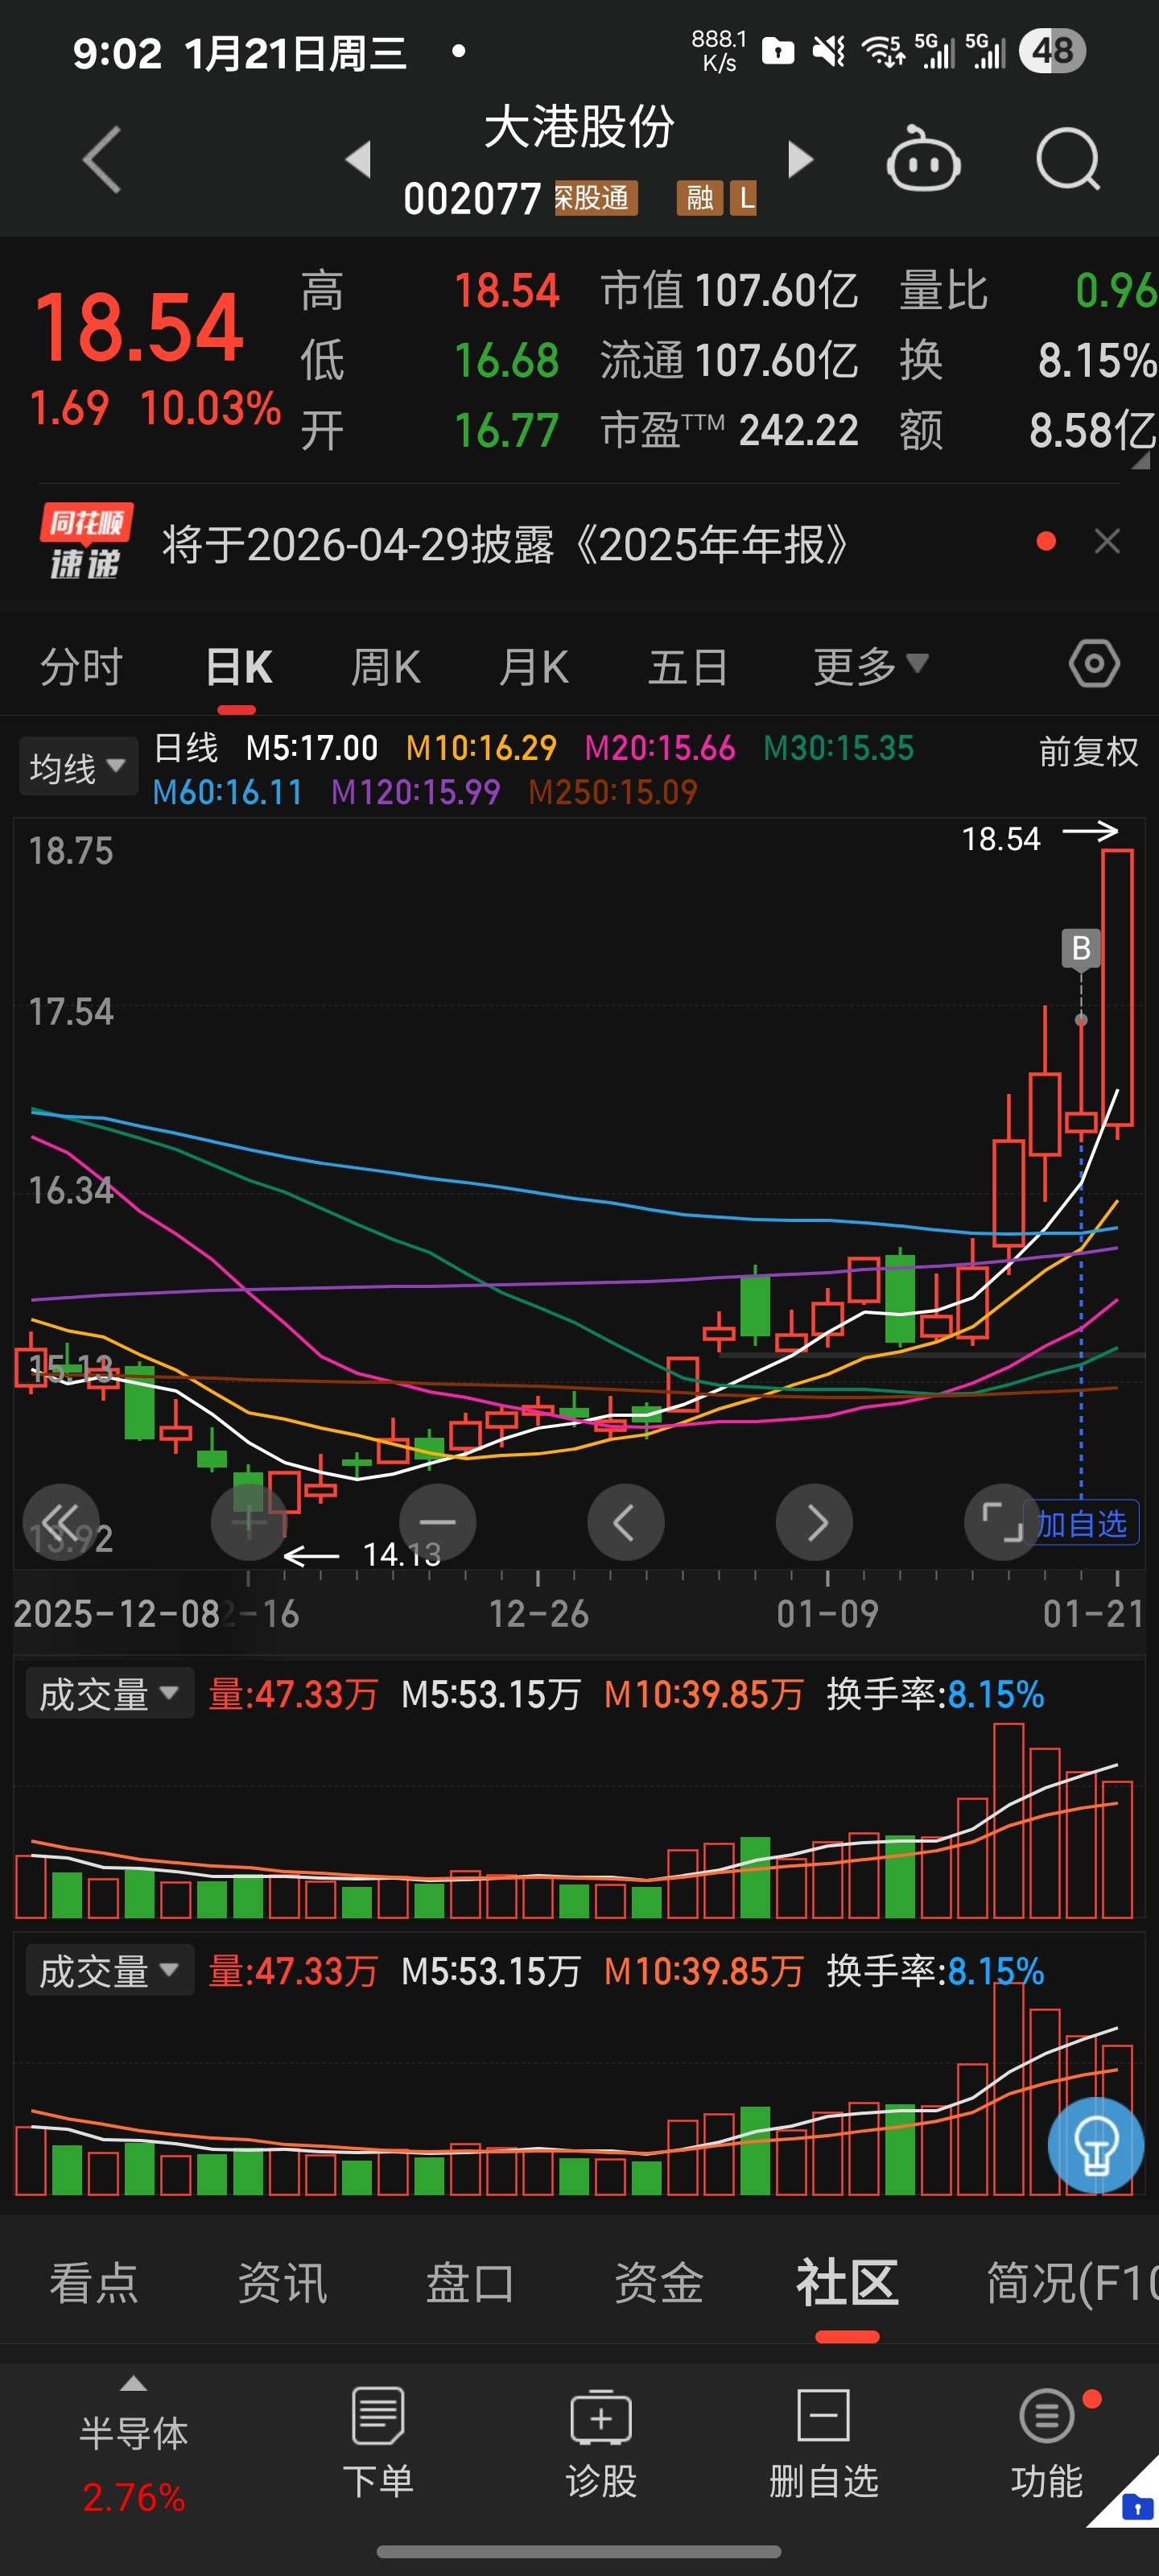Switch to previous stock with left triangle
1159x2576 pixels.
tap(358, 160)
